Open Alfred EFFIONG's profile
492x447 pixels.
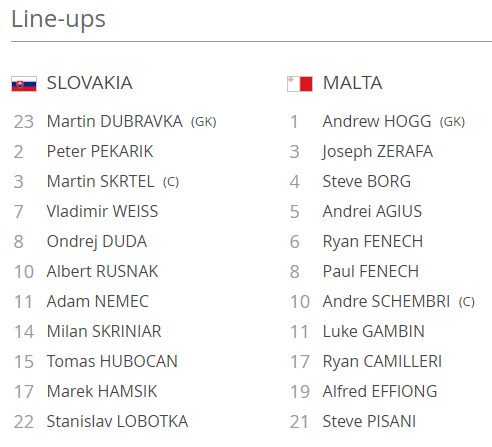click(x=380, y=391)
